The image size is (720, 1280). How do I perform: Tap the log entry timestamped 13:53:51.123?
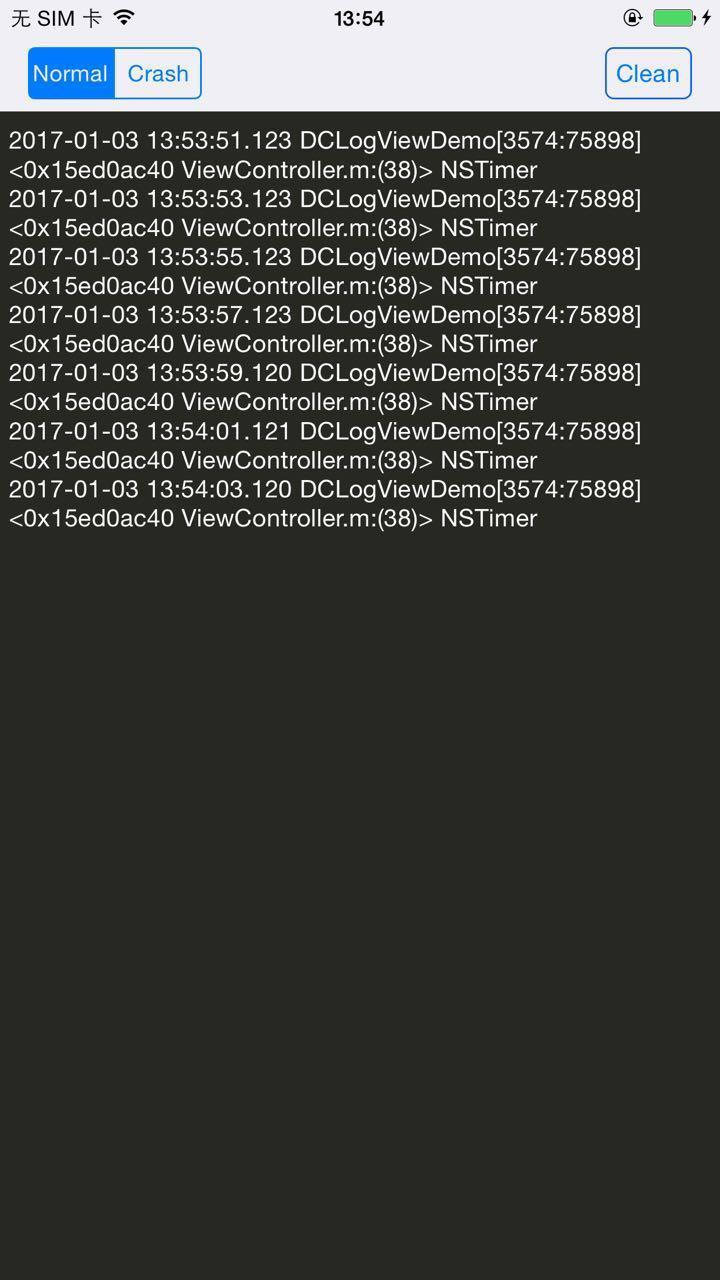click(325, 155)
